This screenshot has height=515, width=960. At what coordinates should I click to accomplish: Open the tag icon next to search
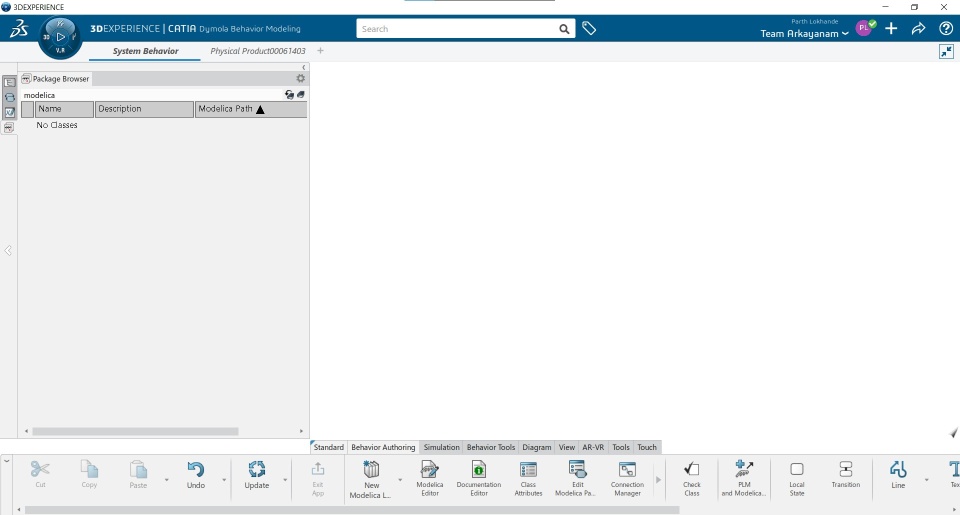point(589,28)
